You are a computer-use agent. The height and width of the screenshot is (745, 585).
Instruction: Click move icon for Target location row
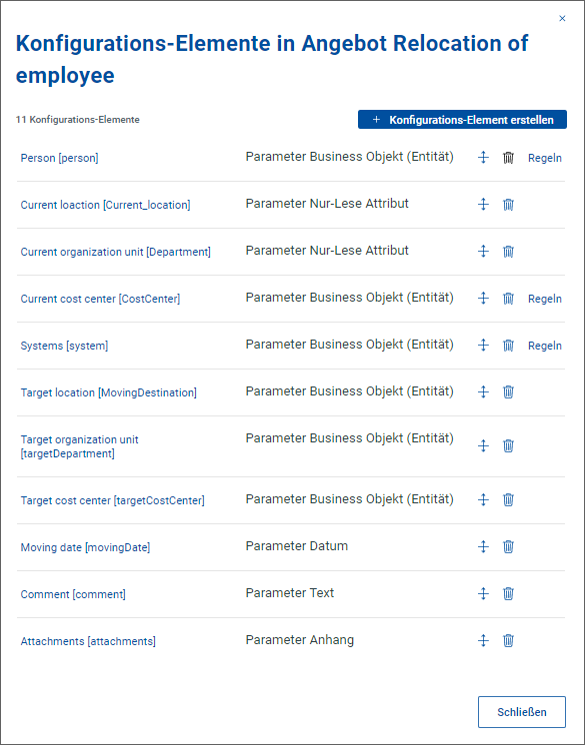(x=483, y=392)
